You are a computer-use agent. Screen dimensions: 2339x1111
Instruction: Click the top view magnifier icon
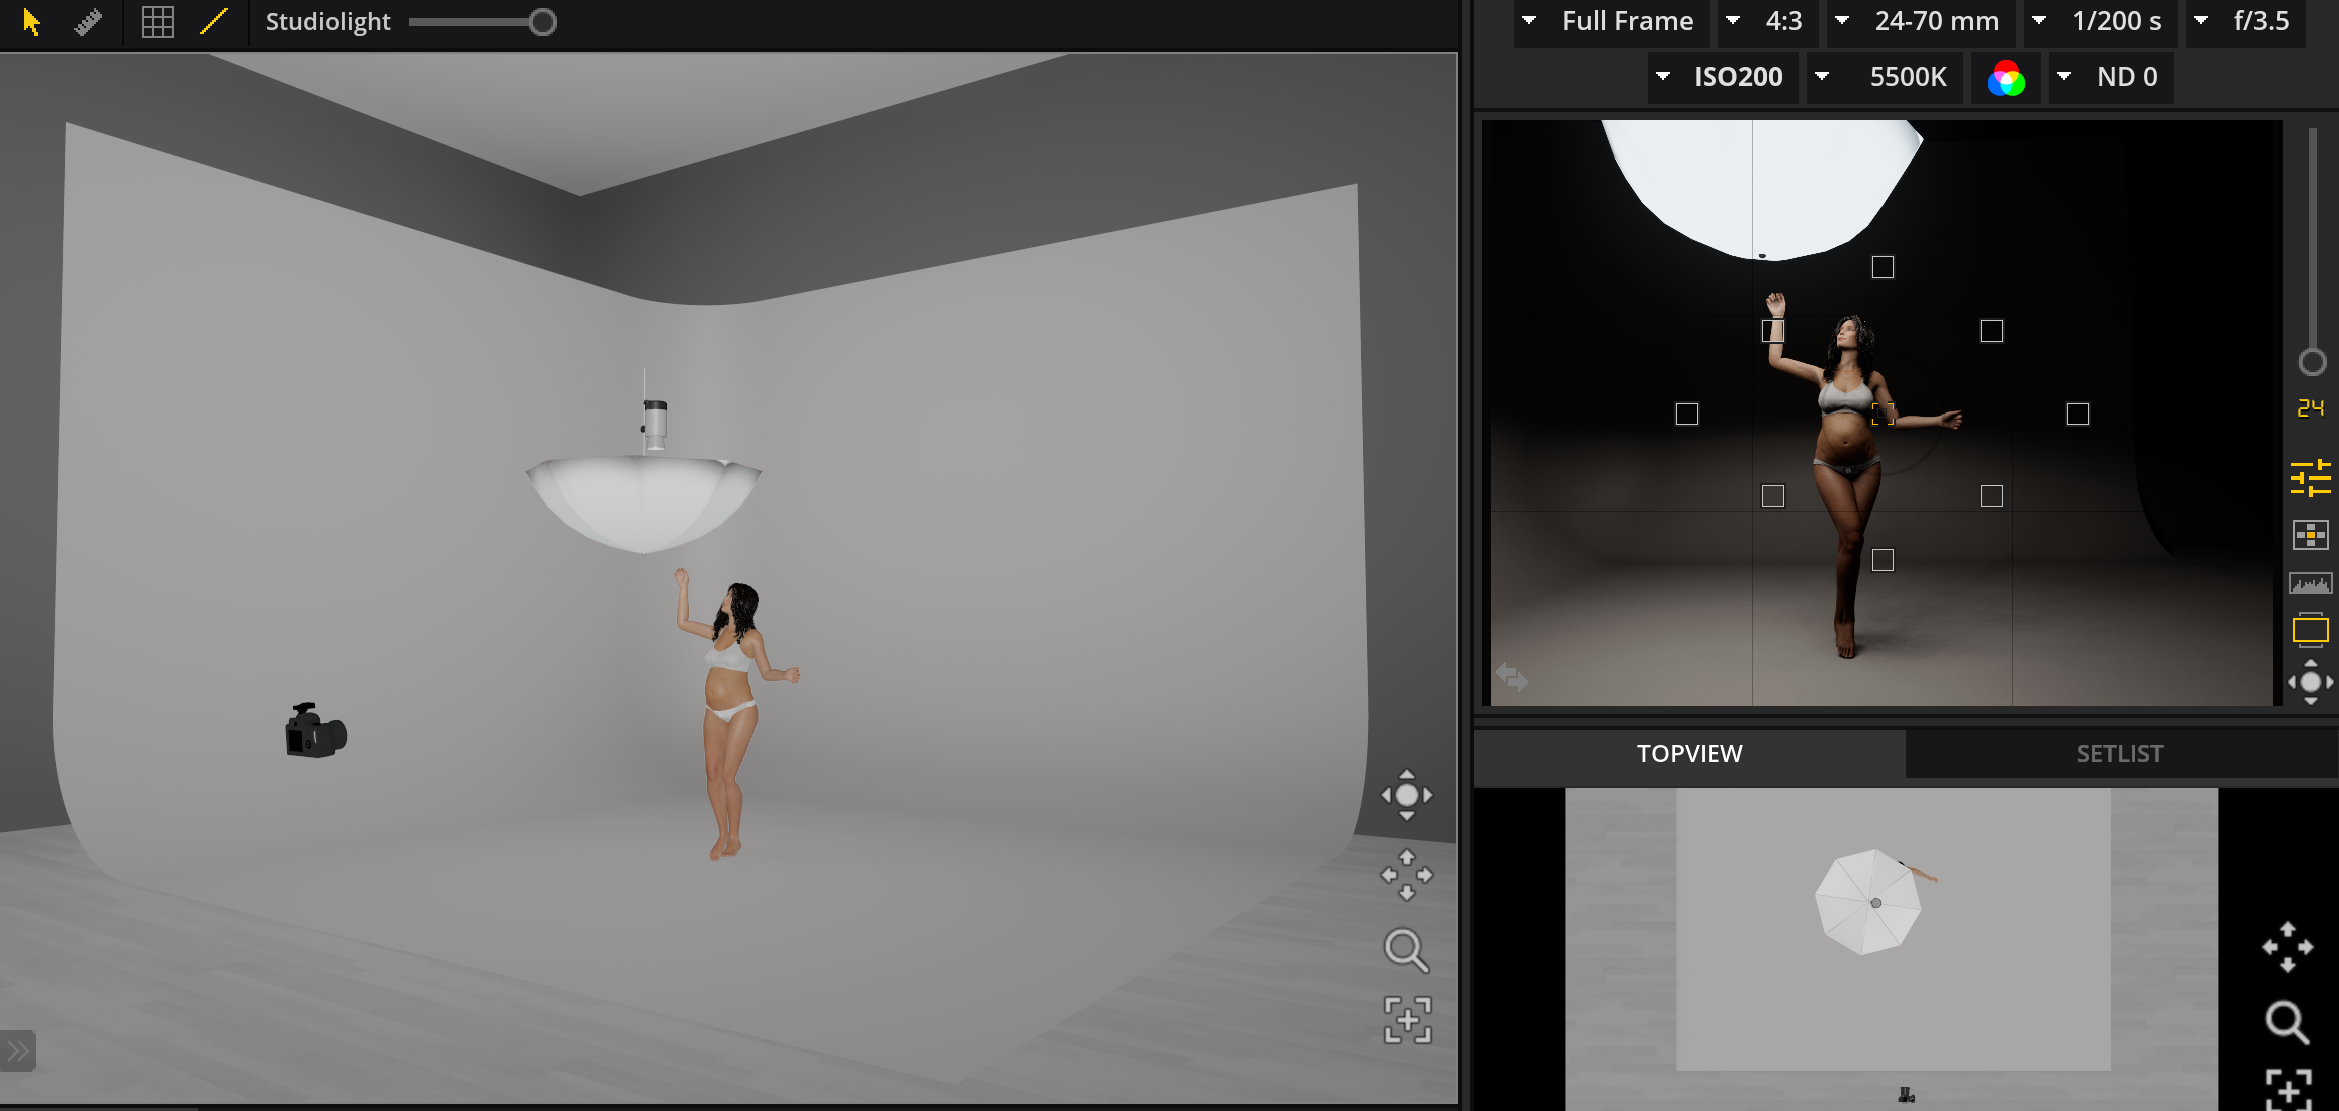click(2286, 1022)
